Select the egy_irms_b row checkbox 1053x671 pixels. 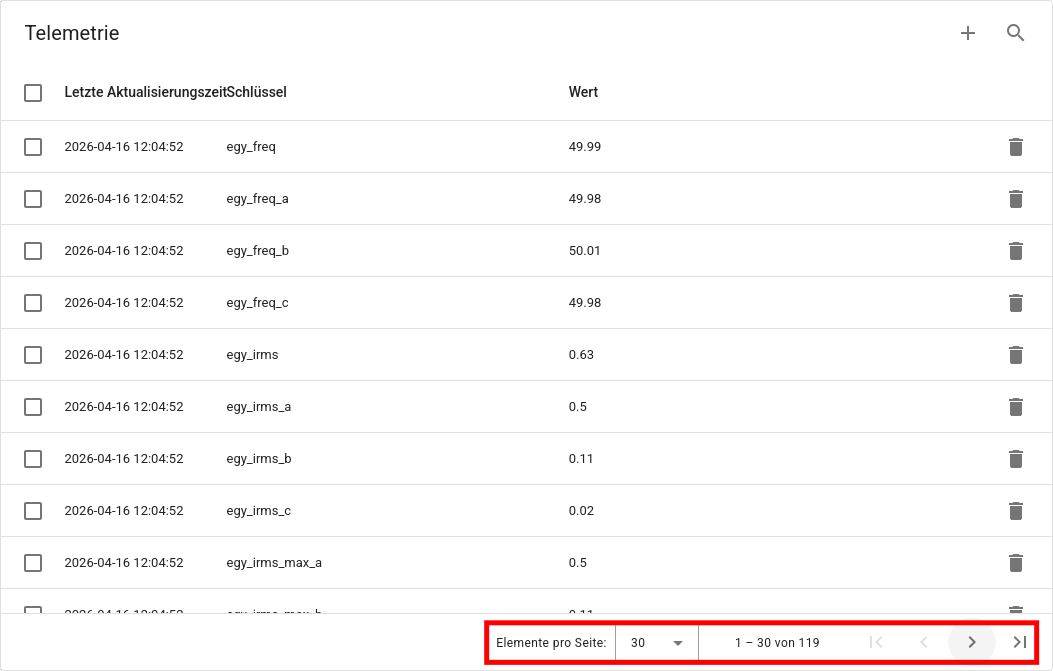(x=33, y=459)
